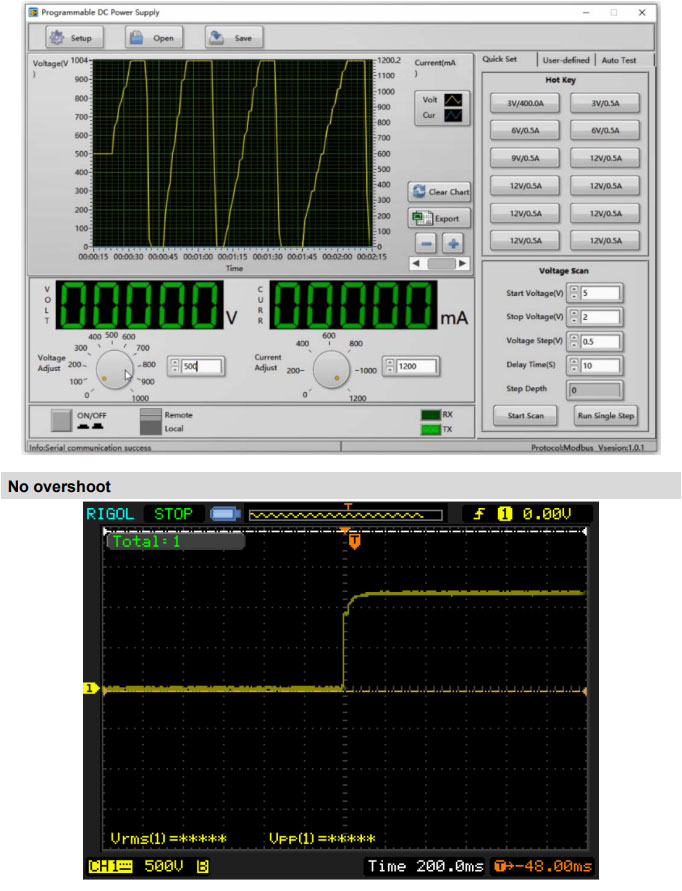Click the voltage value field showing 500
682x891 pixels.
[x=201, y=367]
